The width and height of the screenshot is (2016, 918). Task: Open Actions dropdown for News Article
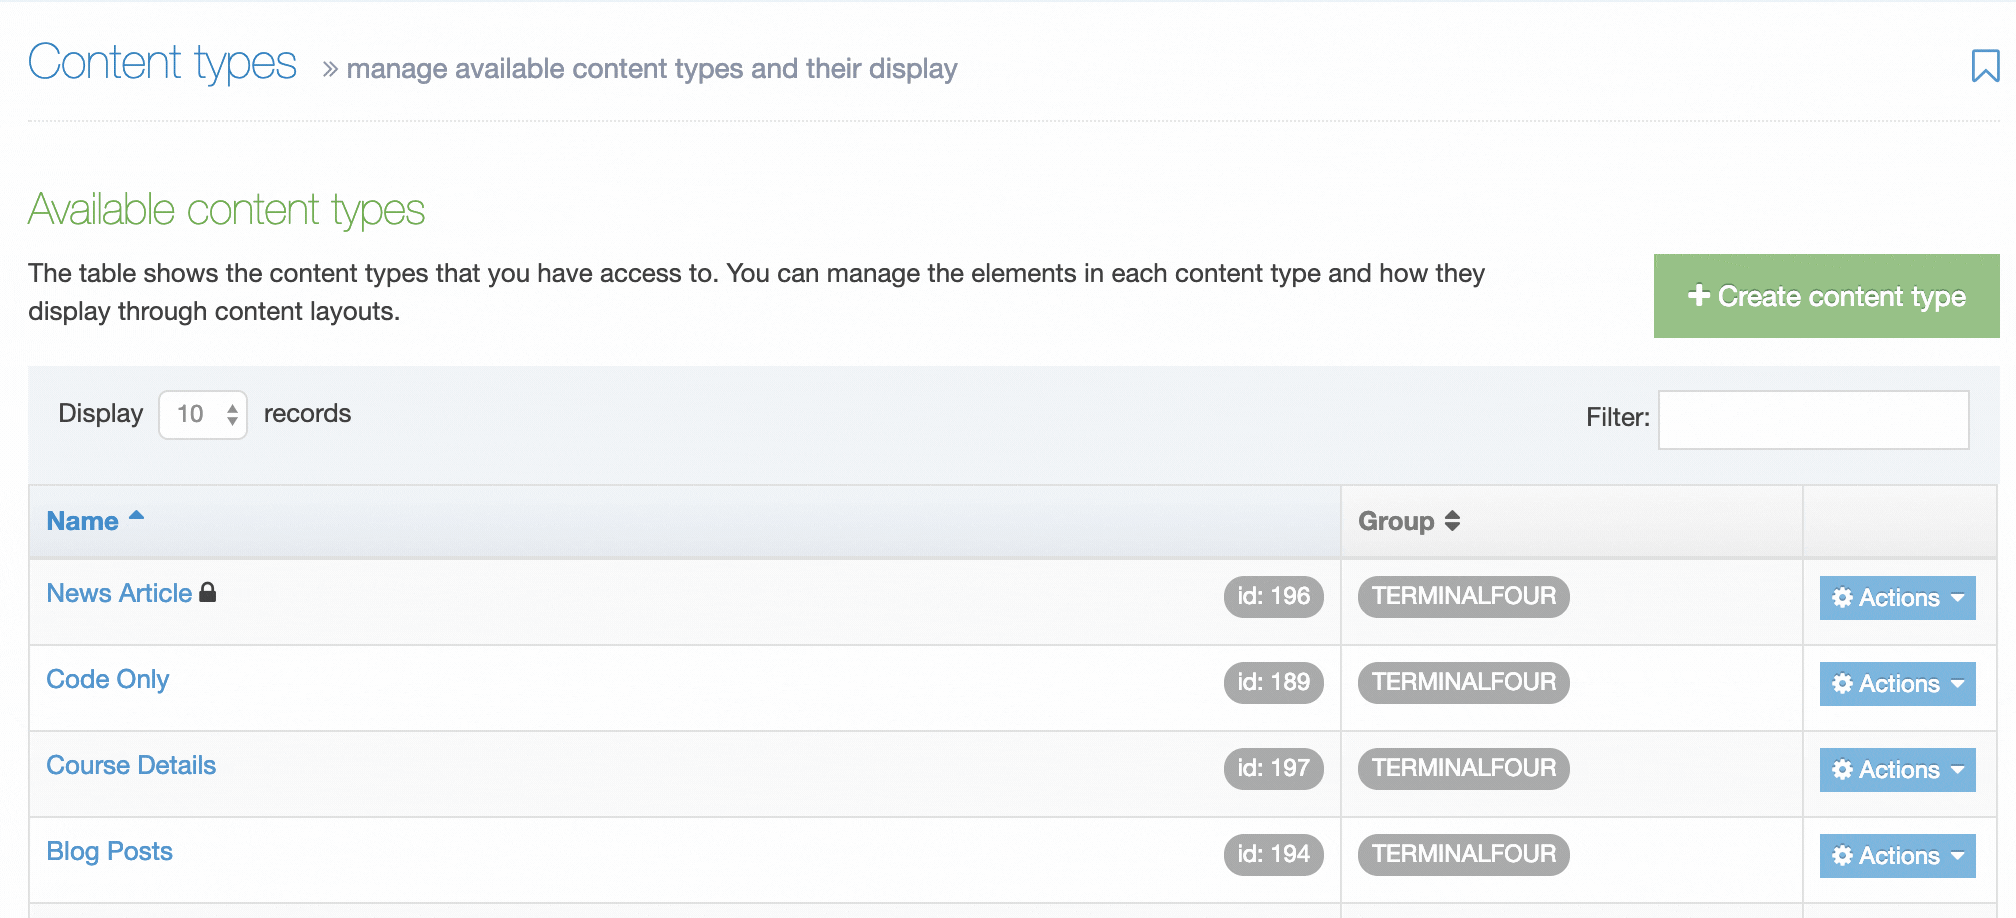pyautogui.click(x=1897, y=598)
